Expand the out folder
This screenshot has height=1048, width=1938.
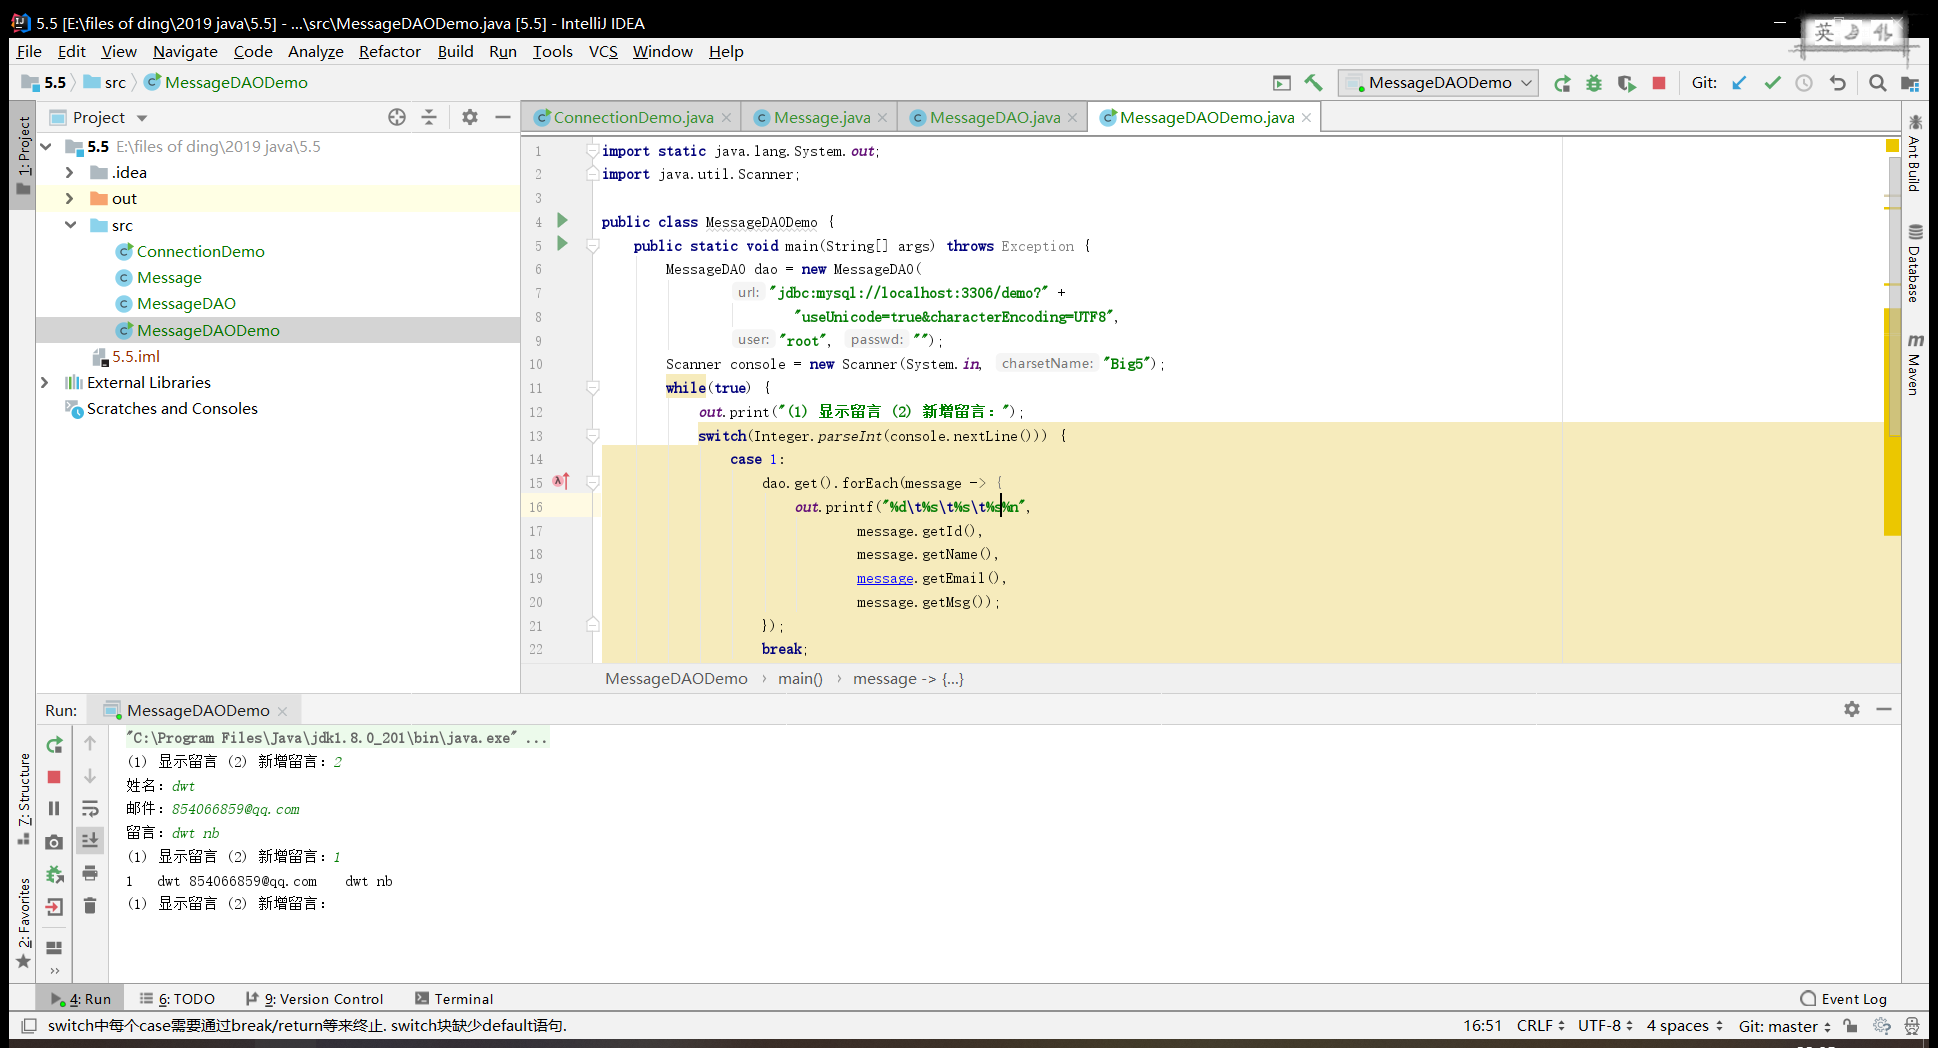click(x=70, y=198)
